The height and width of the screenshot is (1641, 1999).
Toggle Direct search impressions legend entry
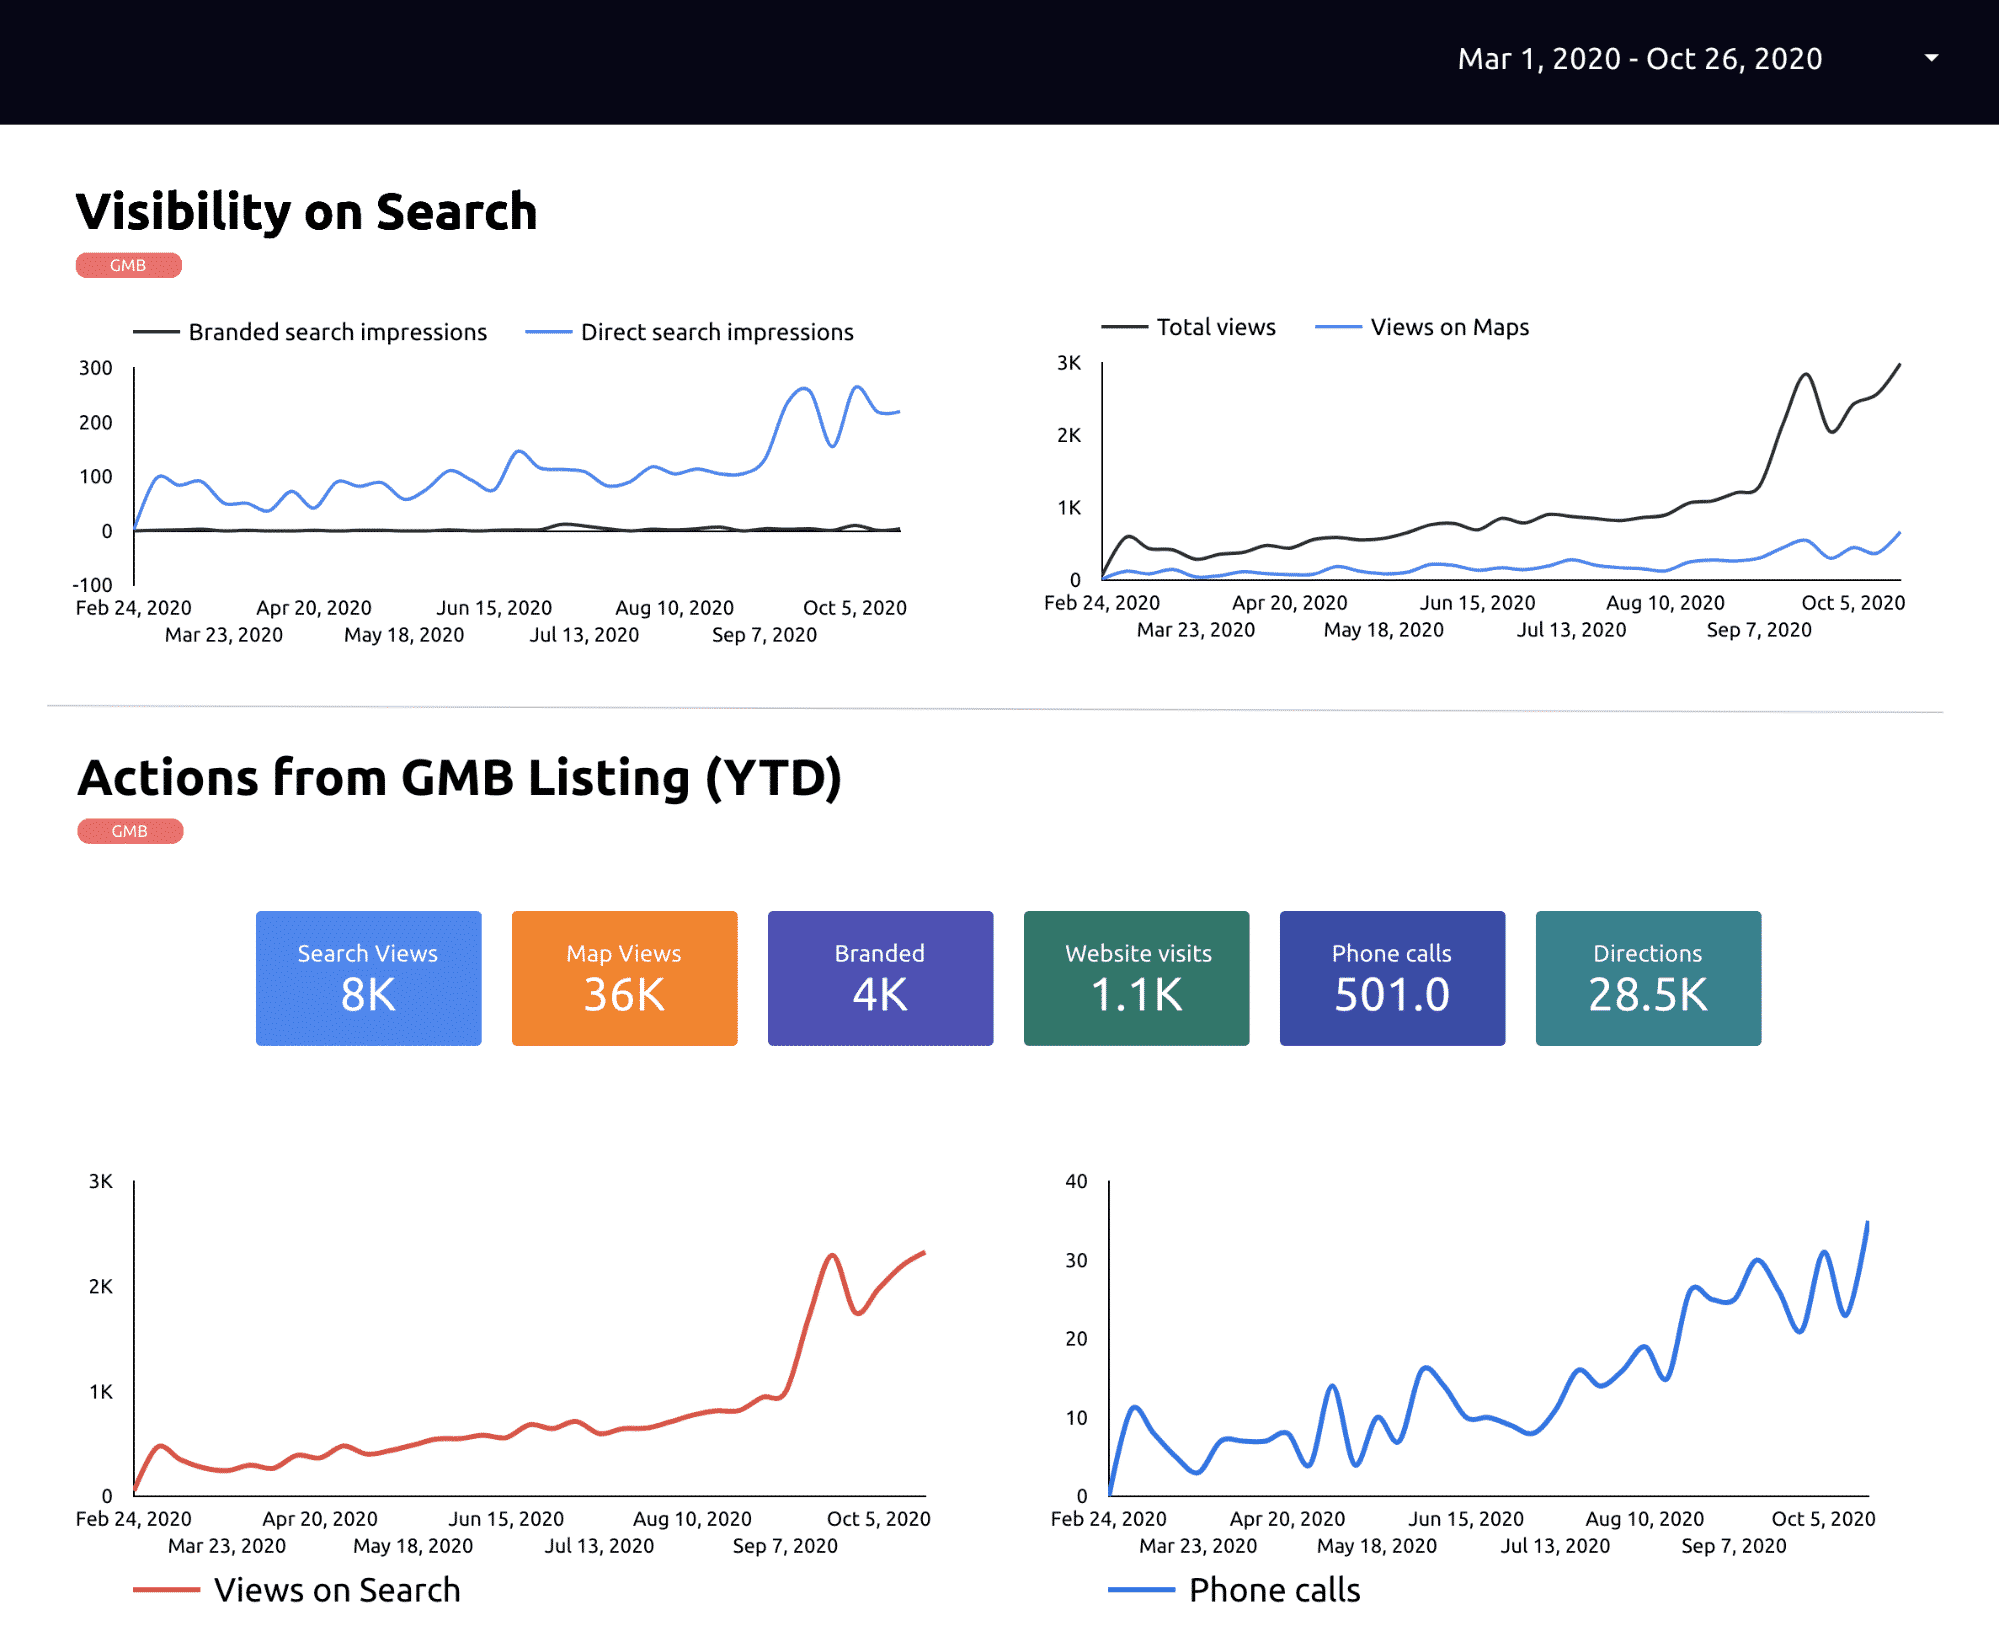coord(716,332)
